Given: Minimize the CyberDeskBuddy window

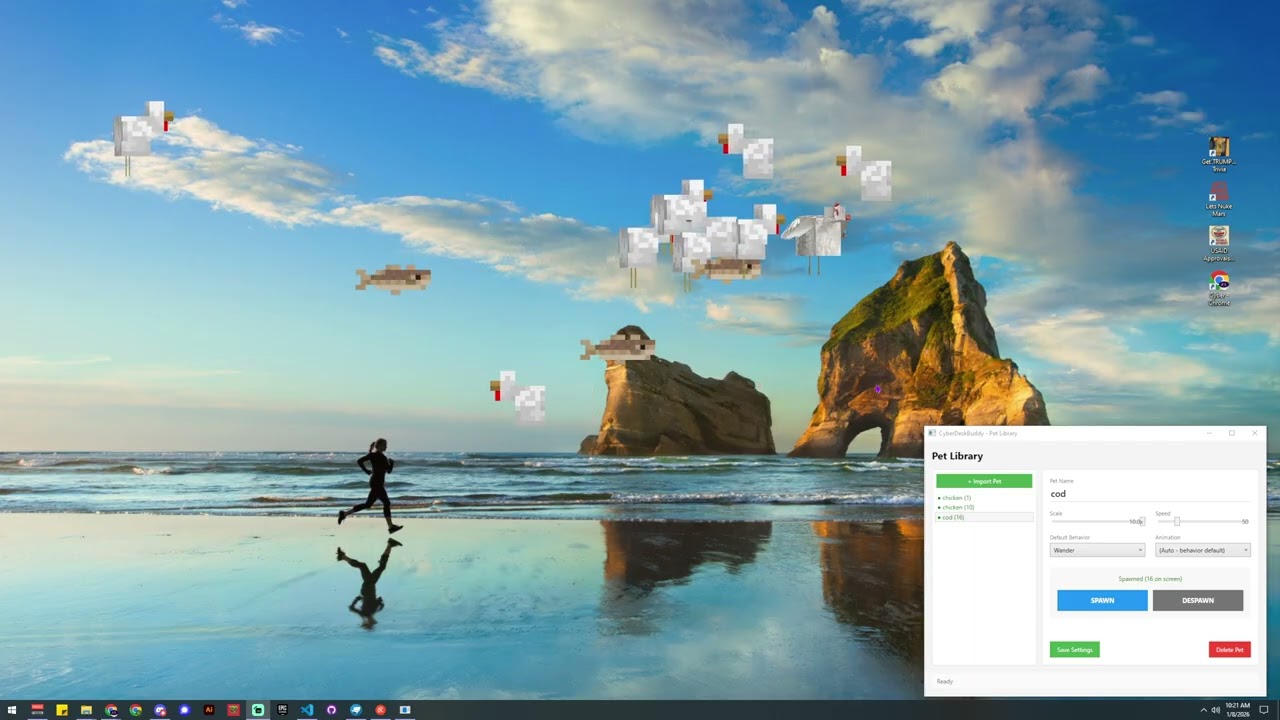Looking at the screenshot, I should 1208,433.
